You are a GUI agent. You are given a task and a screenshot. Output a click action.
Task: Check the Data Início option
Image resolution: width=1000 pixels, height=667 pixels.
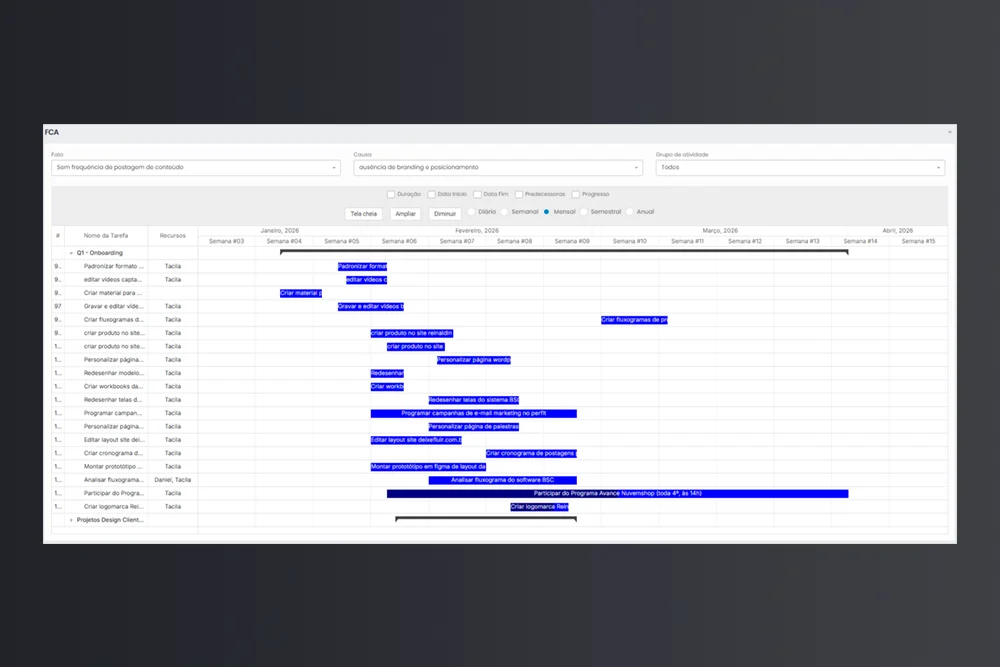[x=432, y=194]
